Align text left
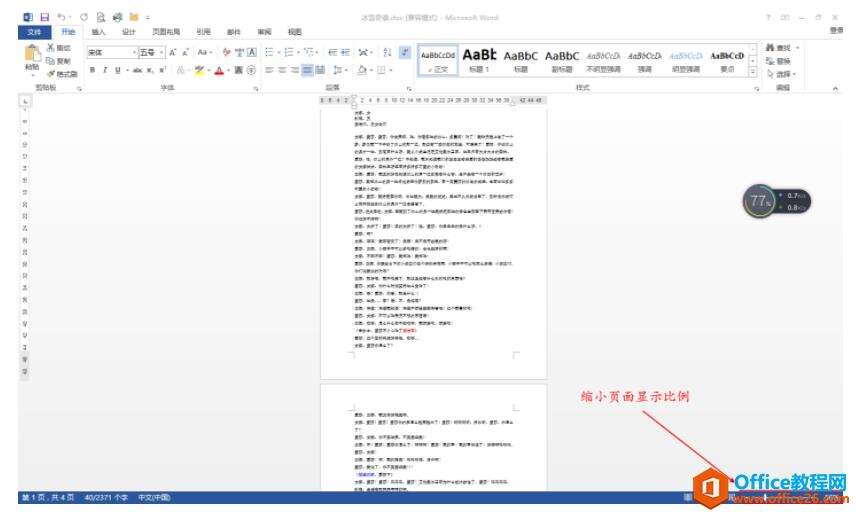This screenshot has height=516, width=856. pyautogui.click(x=269, y=70)
